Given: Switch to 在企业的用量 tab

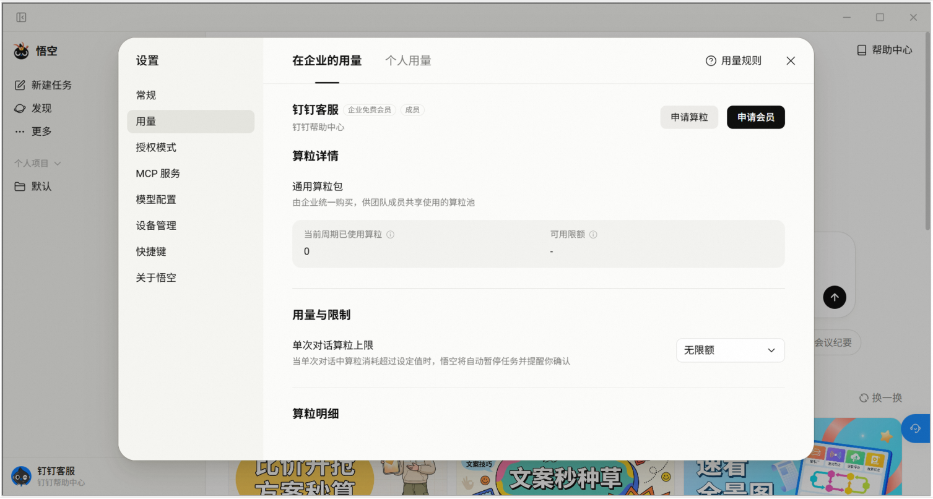Looking at the screenshot, I should tap(327, 61).
